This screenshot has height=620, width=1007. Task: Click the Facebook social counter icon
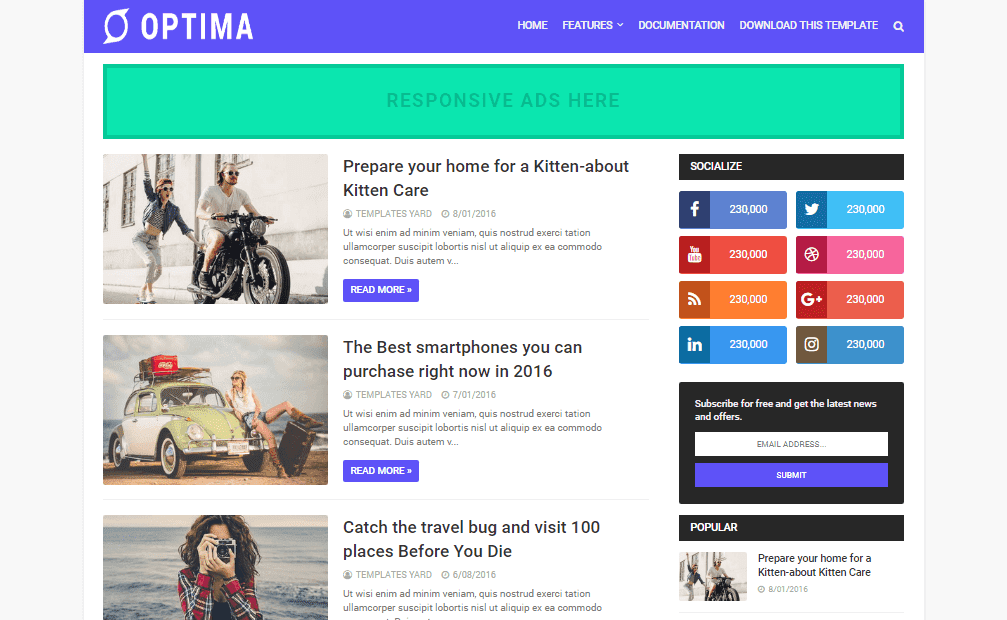tap(694, 209)
